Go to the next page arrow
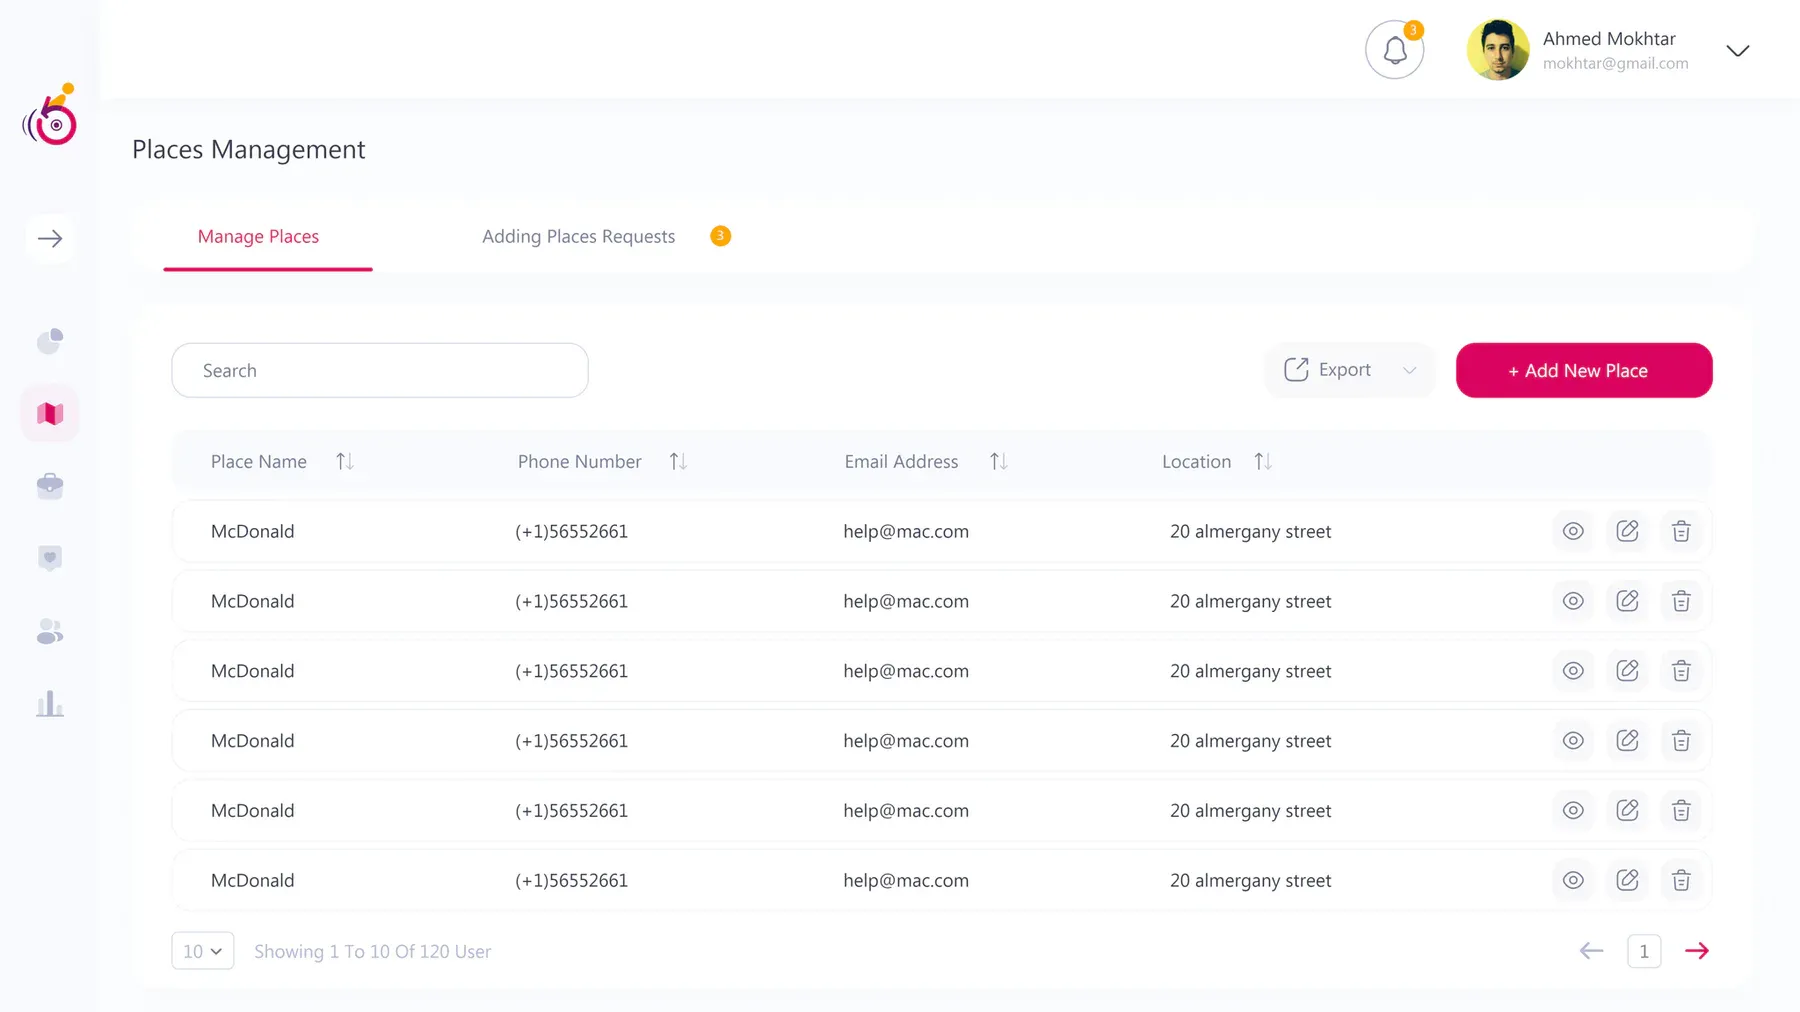 (1697, 951)
